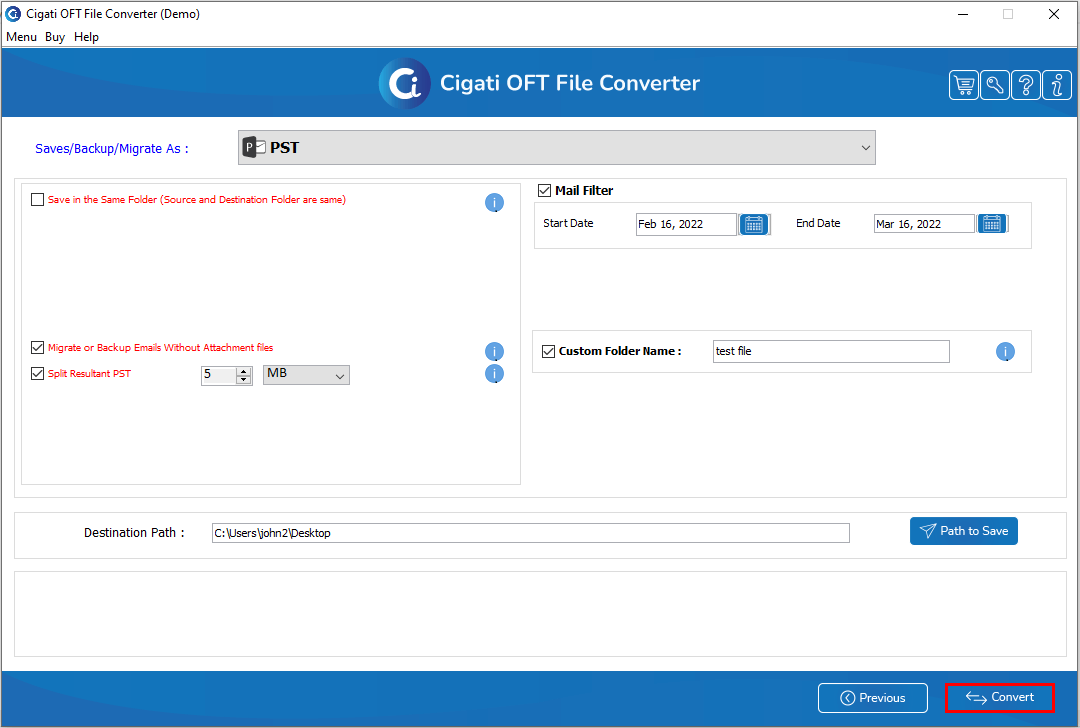The height and width of the screenshot is (728, 1080).
Task: Open the question mark help icon
Action: (1026, 85)
